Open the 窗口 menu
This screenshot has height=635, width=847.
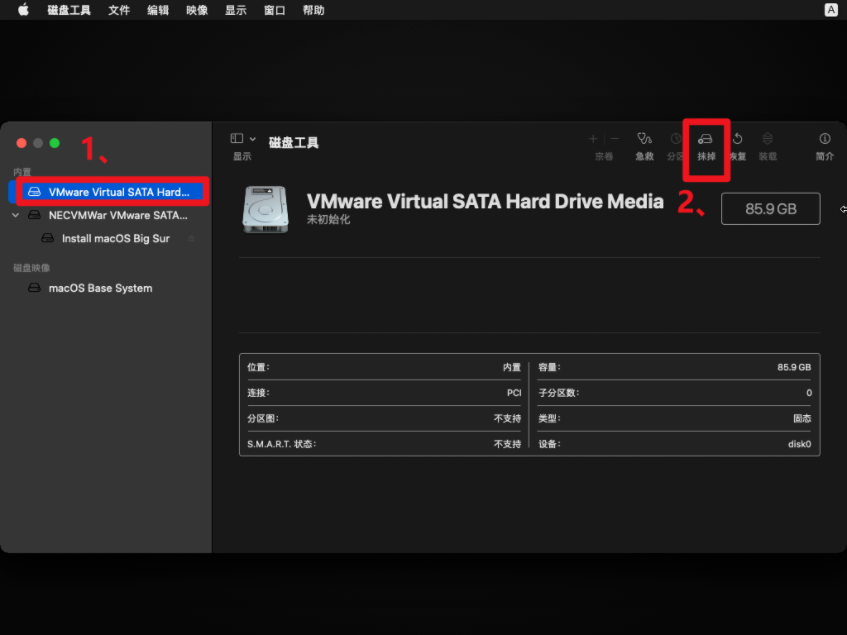[274, 10]
